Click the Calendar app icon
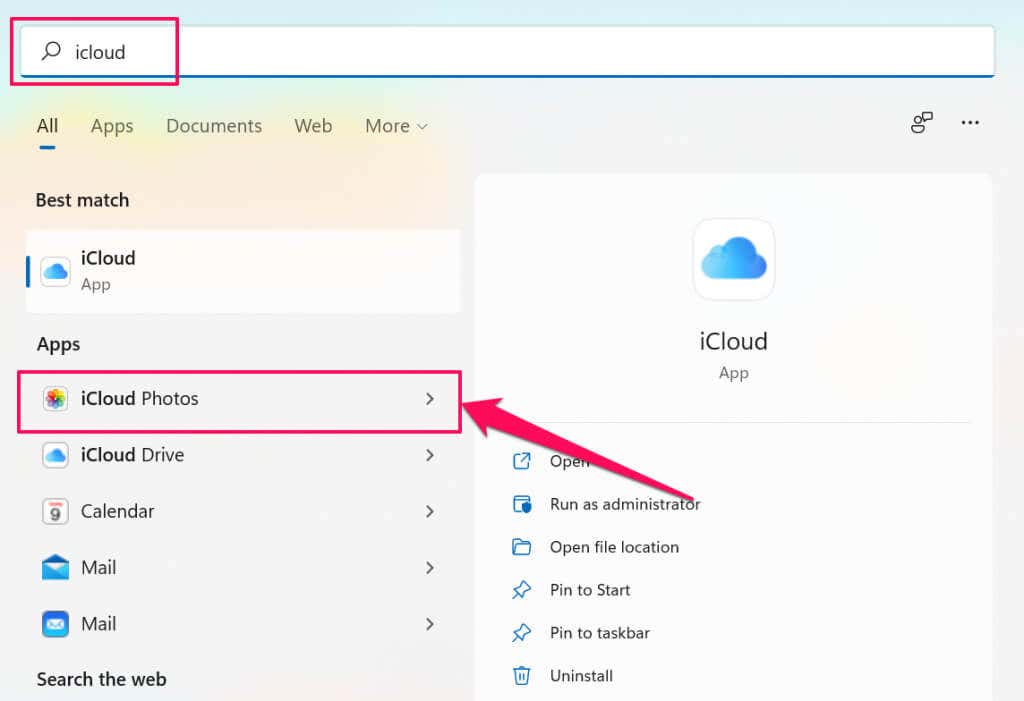Screen dimensions: 1024x701 pyautogui.click(x=56, y=512)
